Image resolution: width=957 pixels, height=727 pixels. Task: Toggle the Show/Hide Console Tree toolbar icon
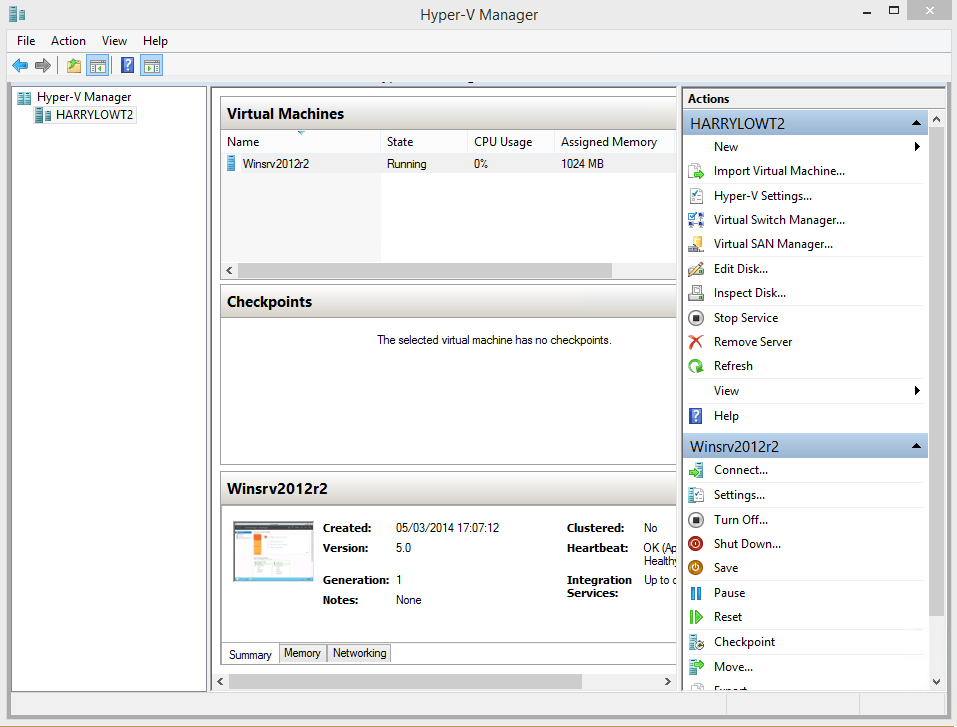click(98, 65)
